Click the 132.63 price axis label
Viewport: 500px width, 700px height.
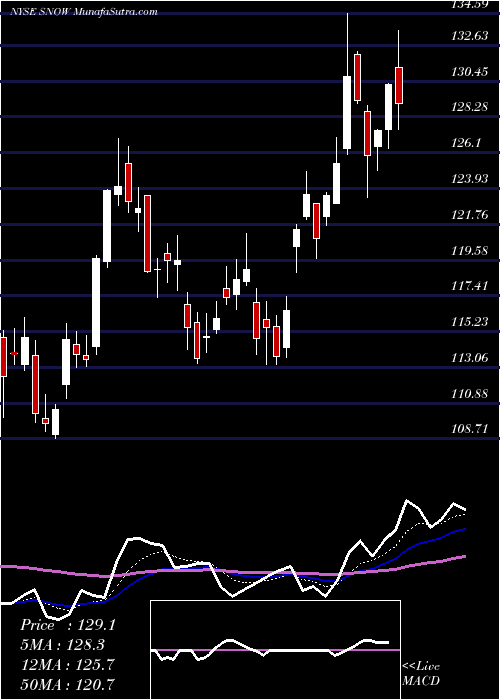469,36
